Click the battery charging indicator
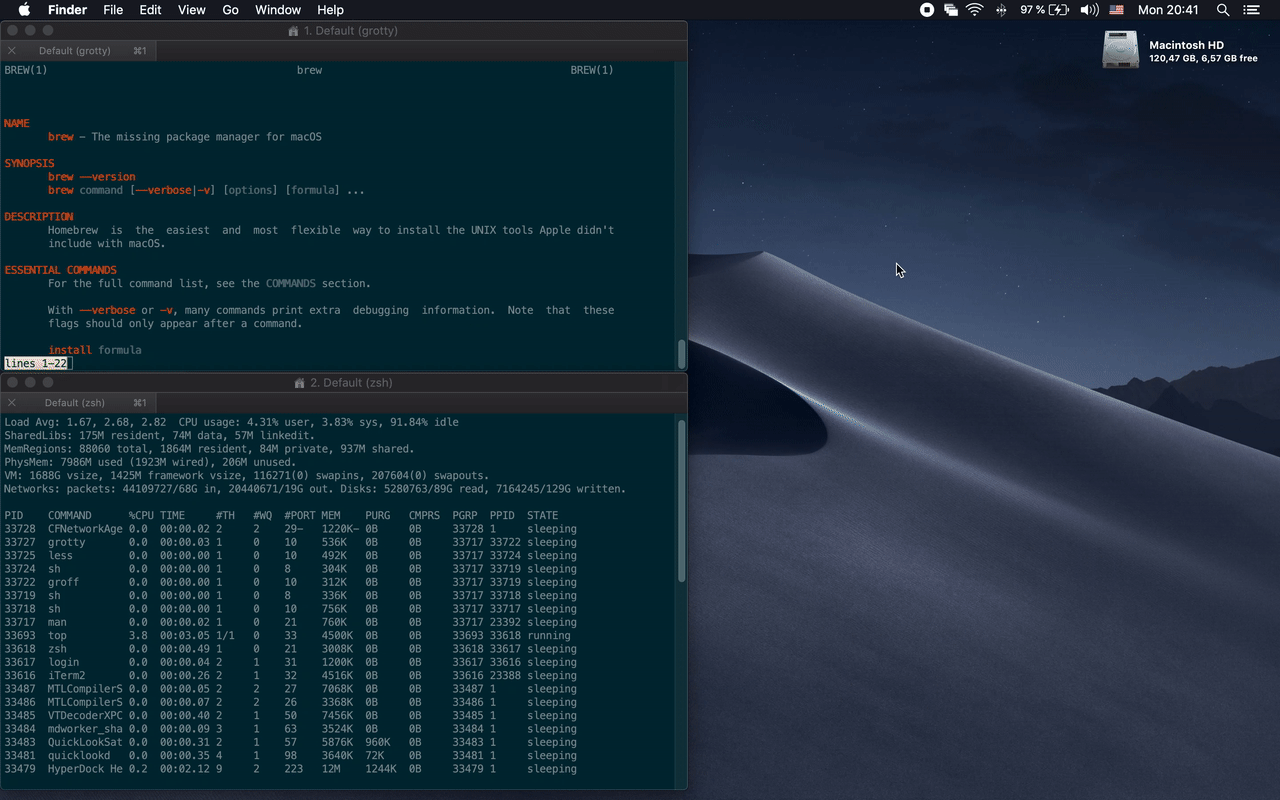Screen dimensions: 1280x800 pos(1059,10)
